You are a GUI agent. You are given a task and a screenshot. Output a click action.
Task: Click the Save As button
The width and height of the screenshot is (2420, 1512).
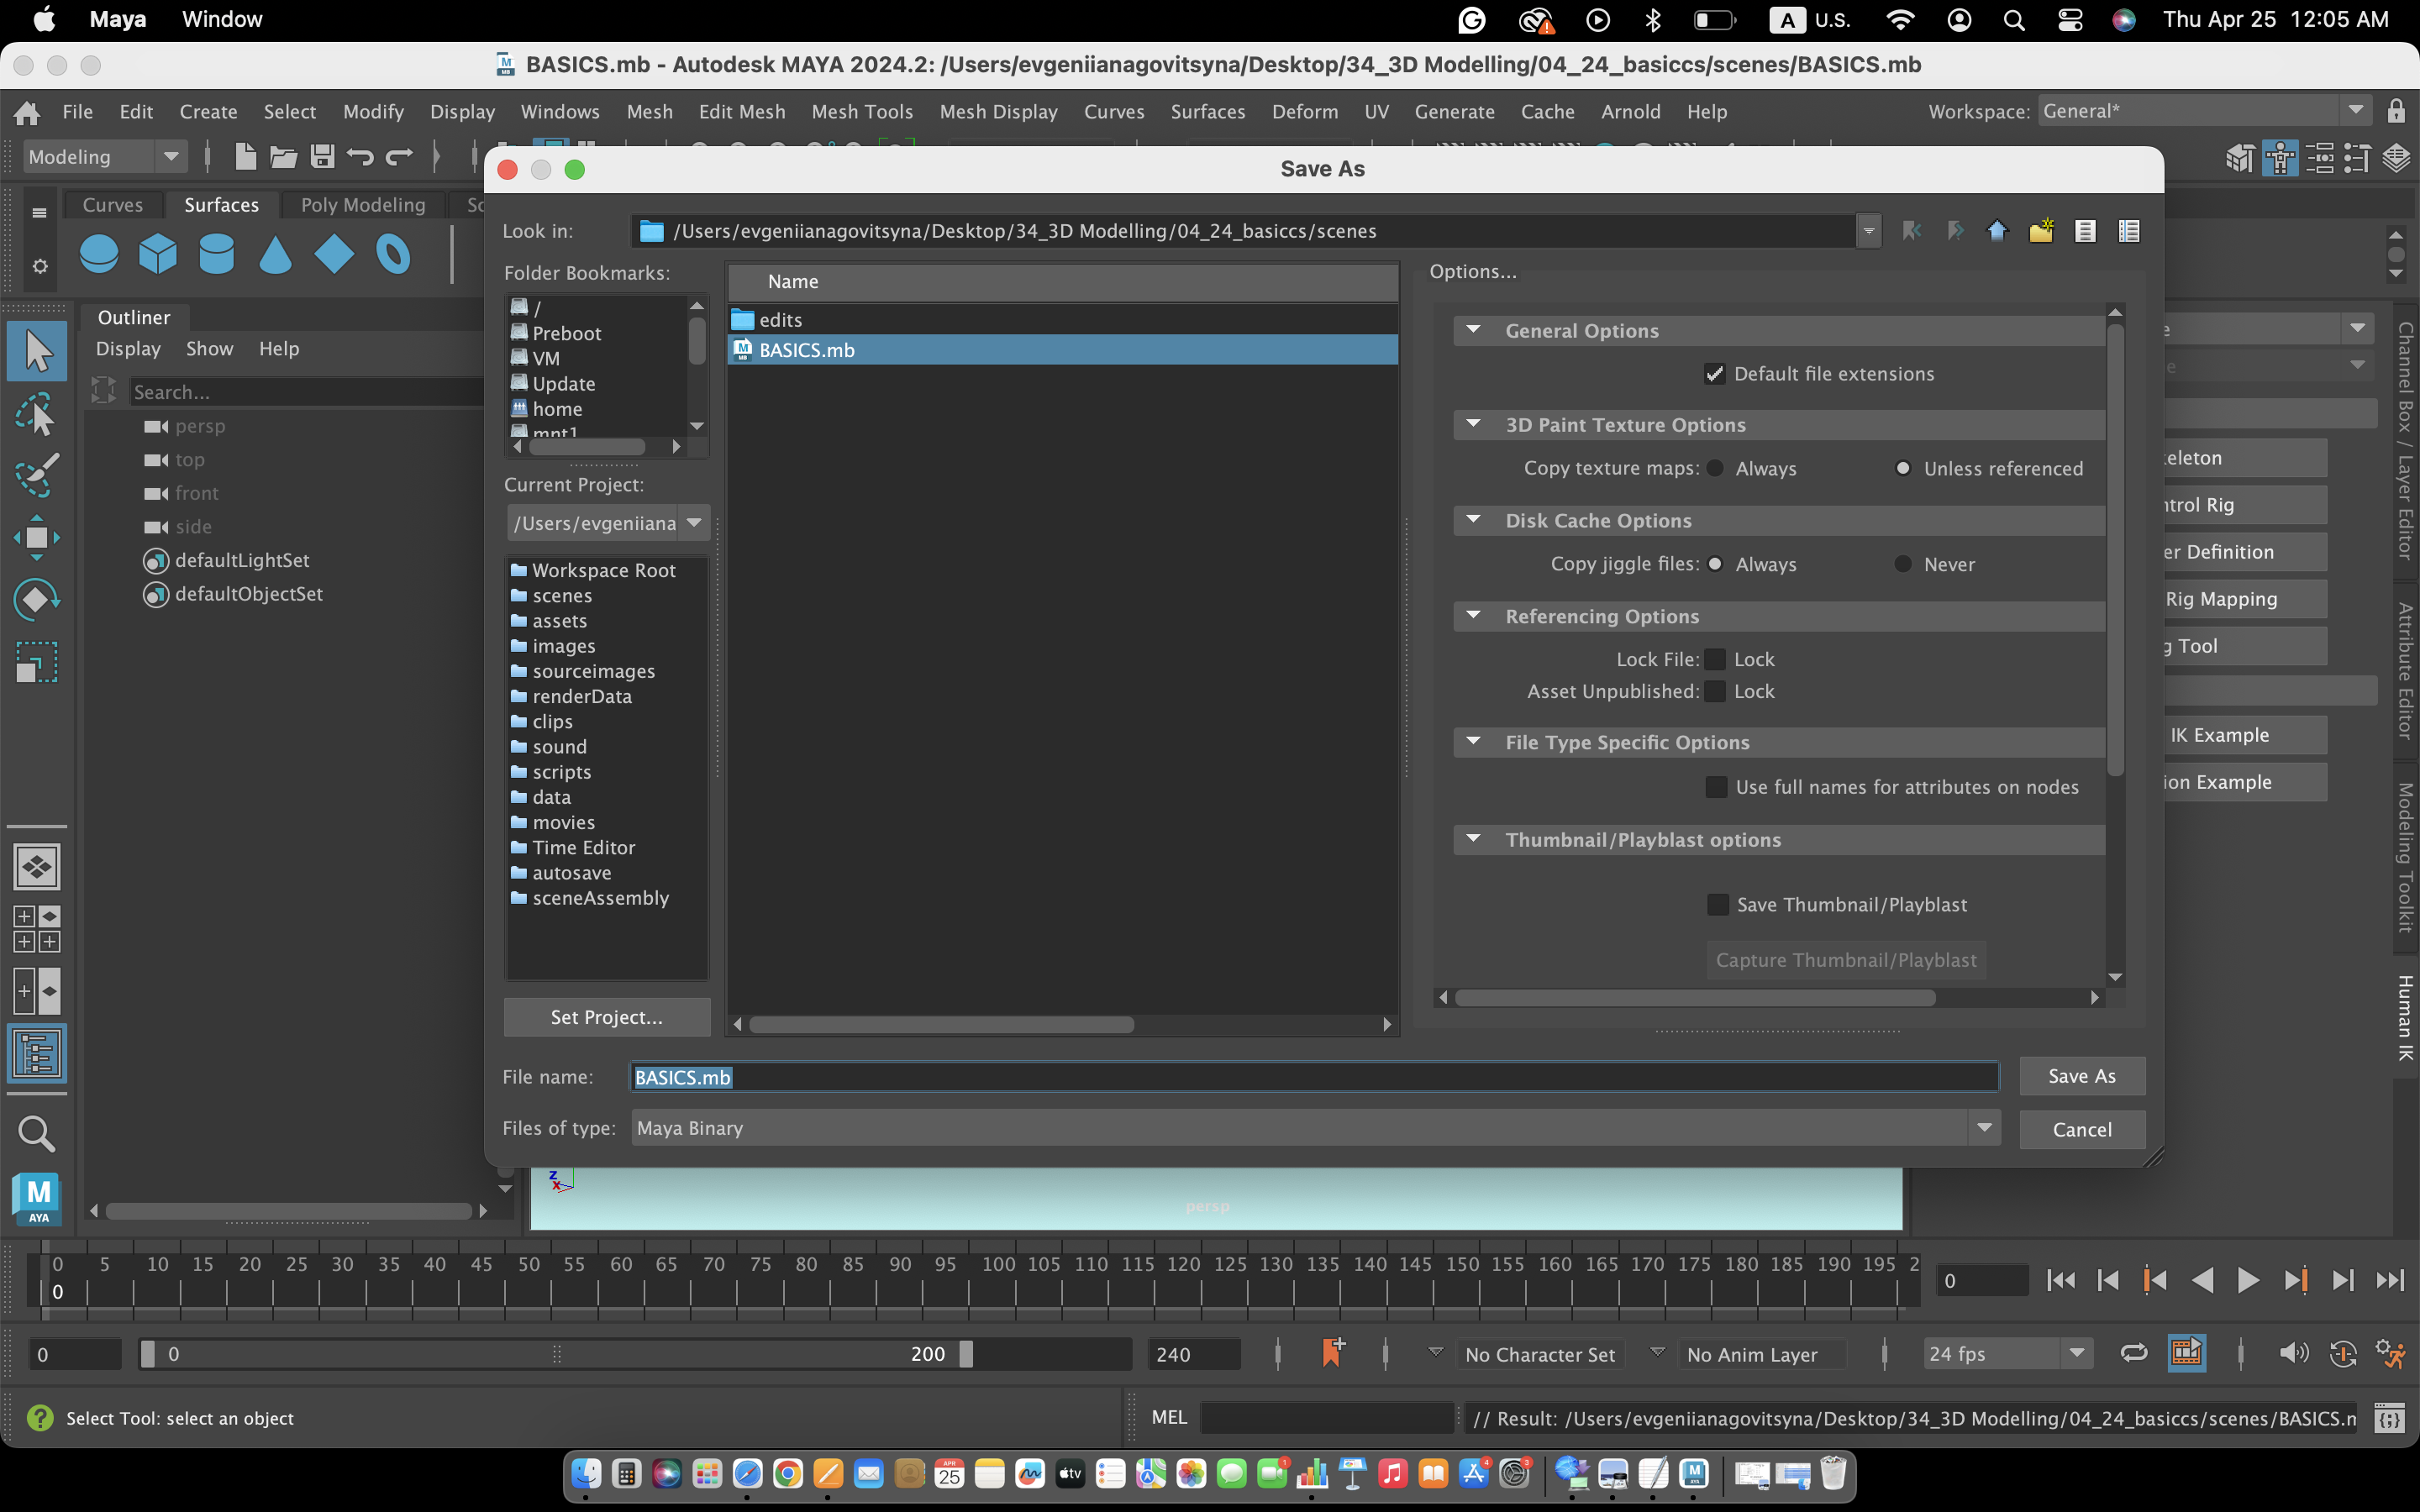pos(2082,1076)
